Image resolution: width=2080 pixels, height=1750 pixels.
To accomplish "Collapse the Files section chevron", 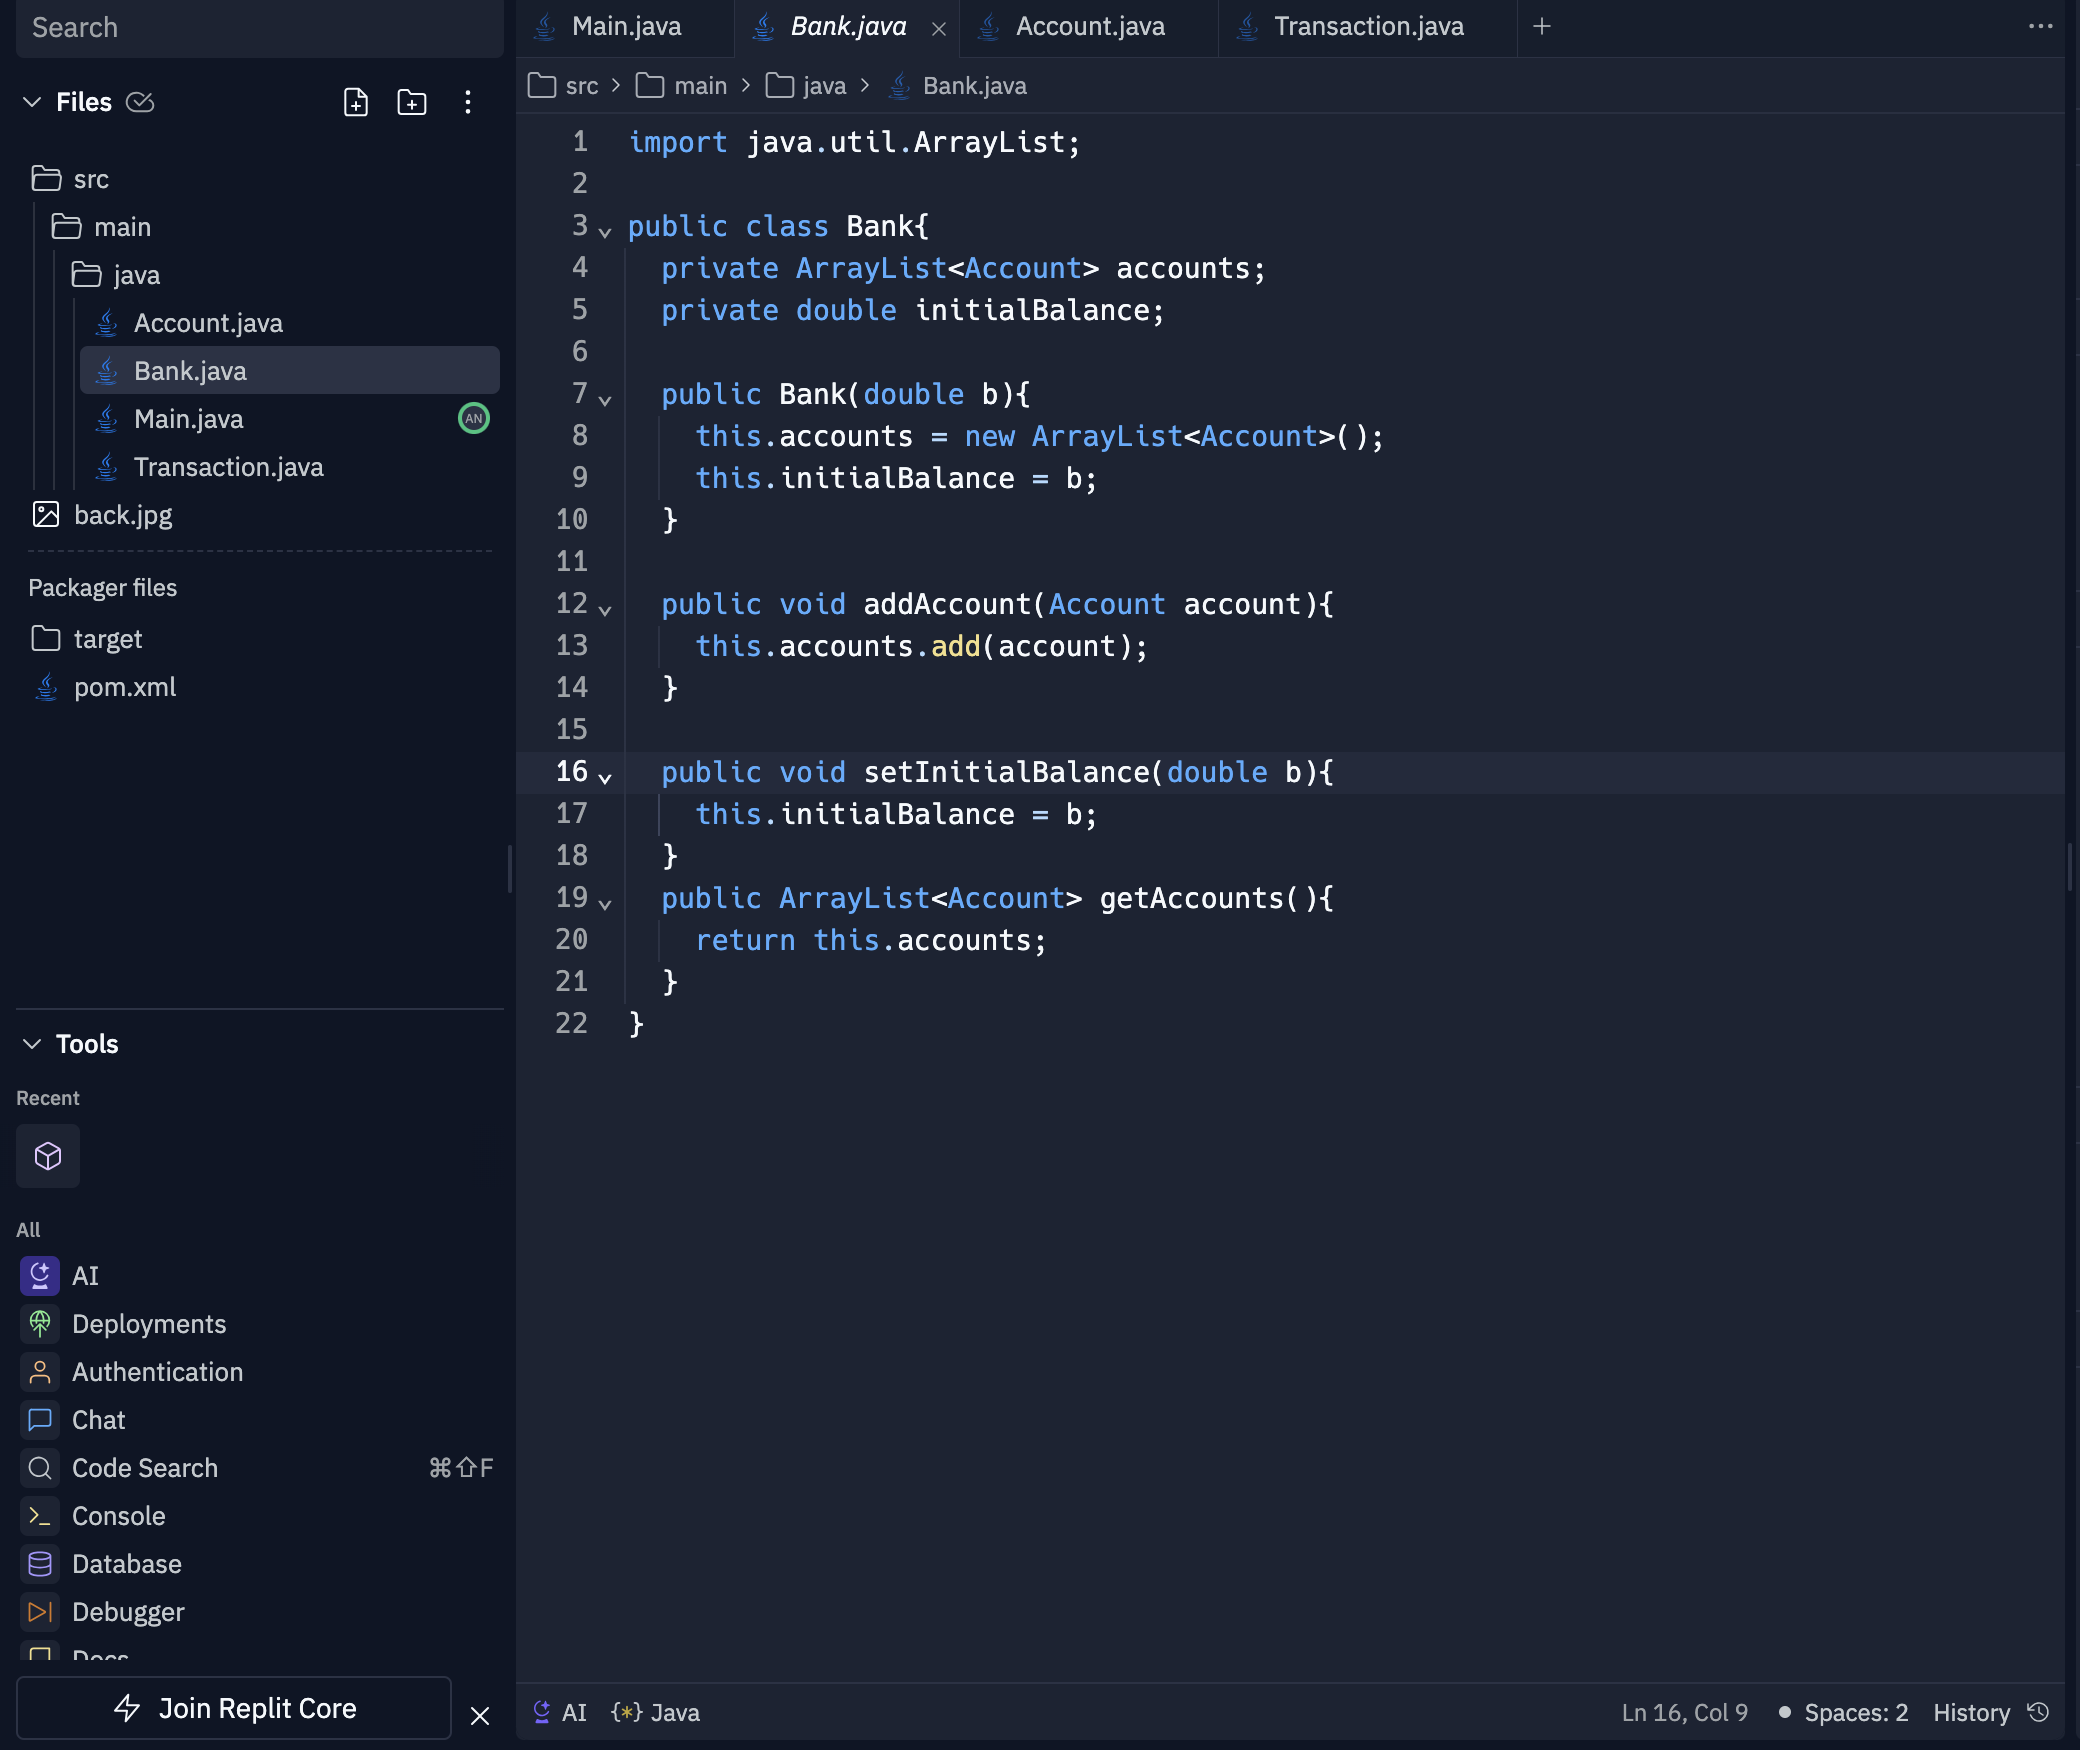I will click(32, 102).
